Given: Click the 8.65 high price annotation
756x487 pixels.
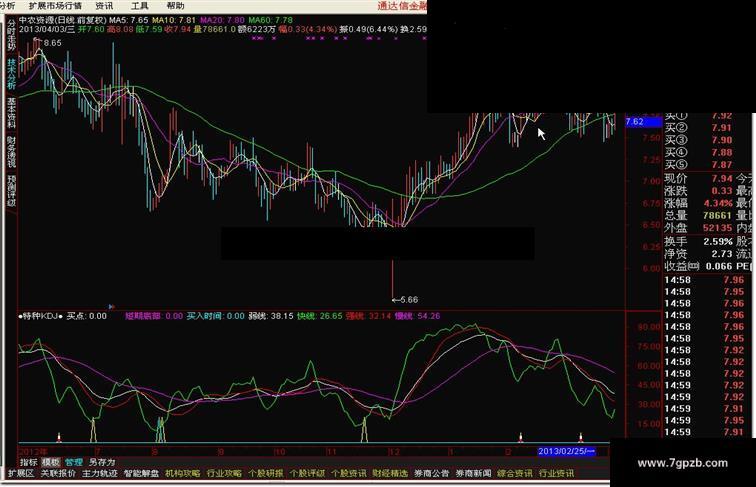Looking at the screenshot, I should (52, 43).
